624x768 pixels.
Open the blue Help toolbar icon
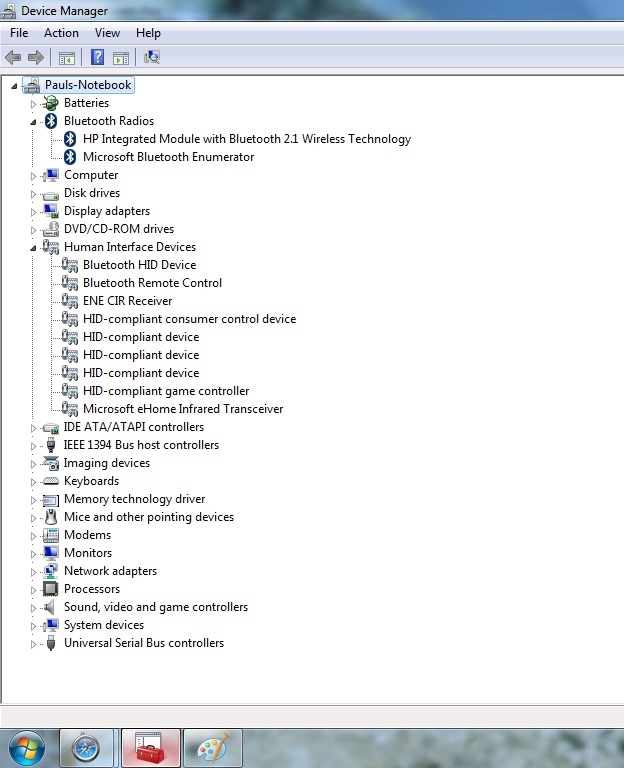[x=97, y=57]
